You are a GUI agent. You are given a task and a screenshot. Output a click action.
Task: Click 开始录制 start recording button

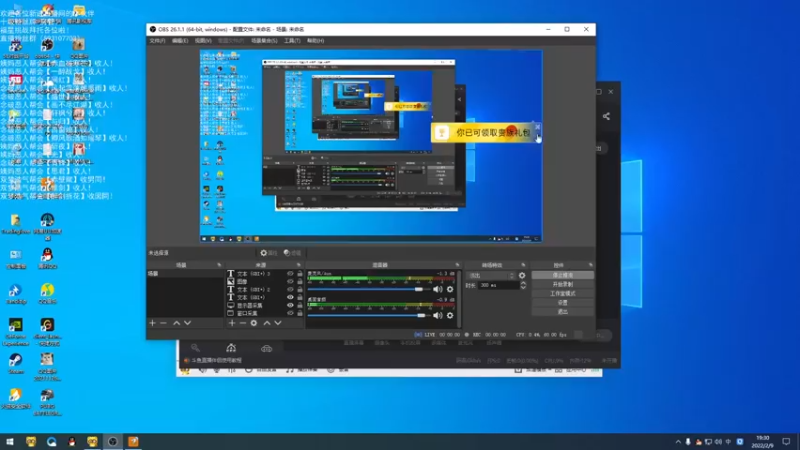[x=563, y=284]
